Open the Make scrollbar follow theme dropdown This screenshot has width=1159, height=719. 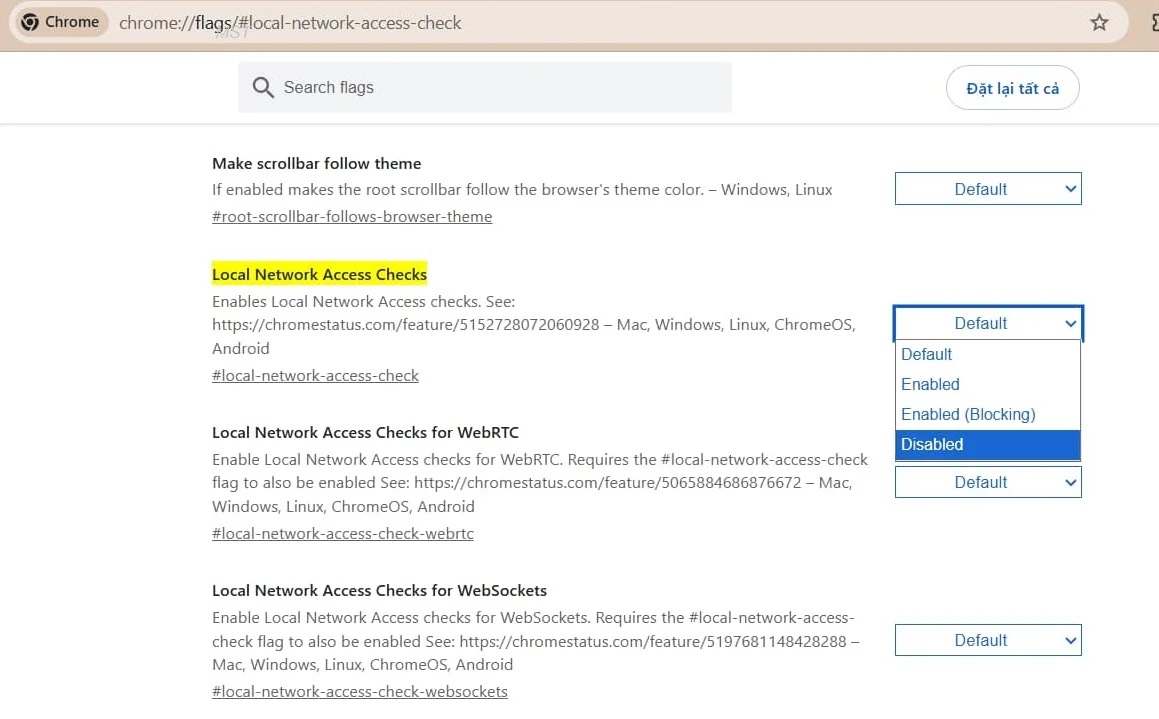(x=987, y=189)
